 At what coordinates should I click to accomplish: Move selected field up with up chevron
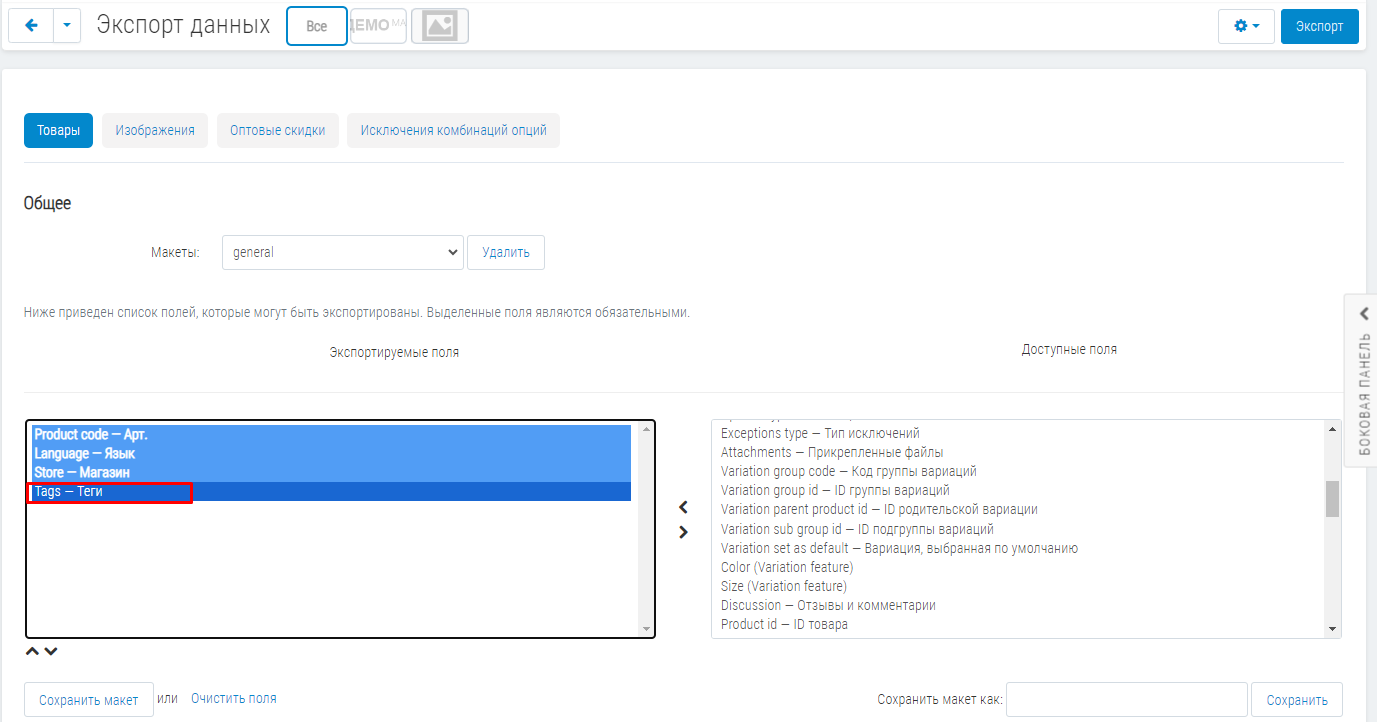point(32,652)
